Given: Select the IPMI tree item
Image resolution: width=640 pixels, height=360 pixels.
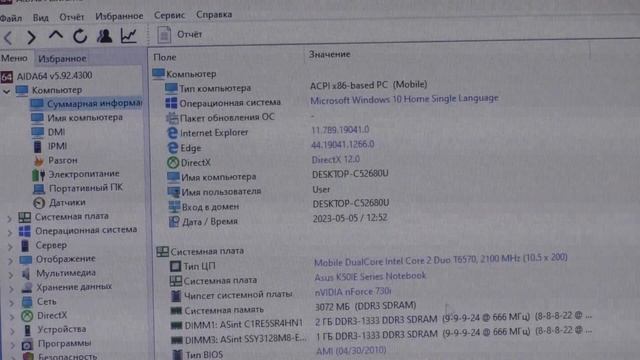Looking at the screenshot, I should (x=50, y=146).
